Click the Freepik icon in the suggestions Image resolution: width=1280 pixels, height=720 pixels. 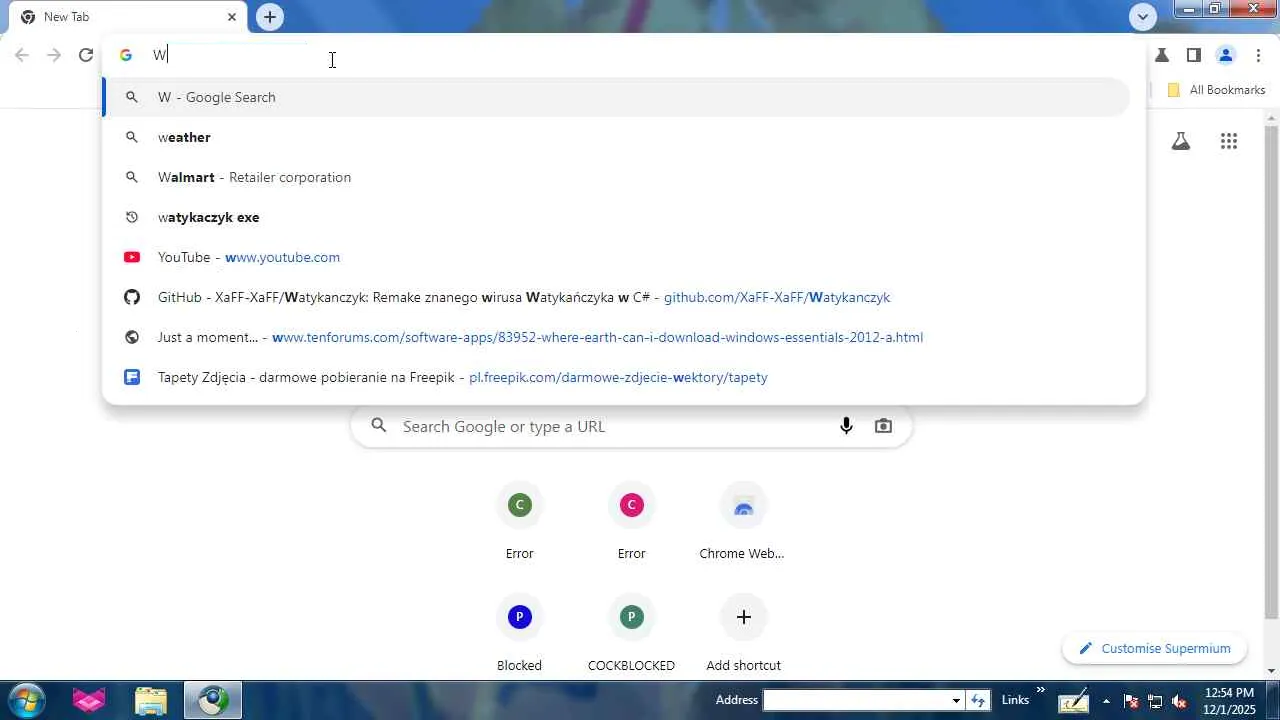pyautogui.click(x=131, y=377)
